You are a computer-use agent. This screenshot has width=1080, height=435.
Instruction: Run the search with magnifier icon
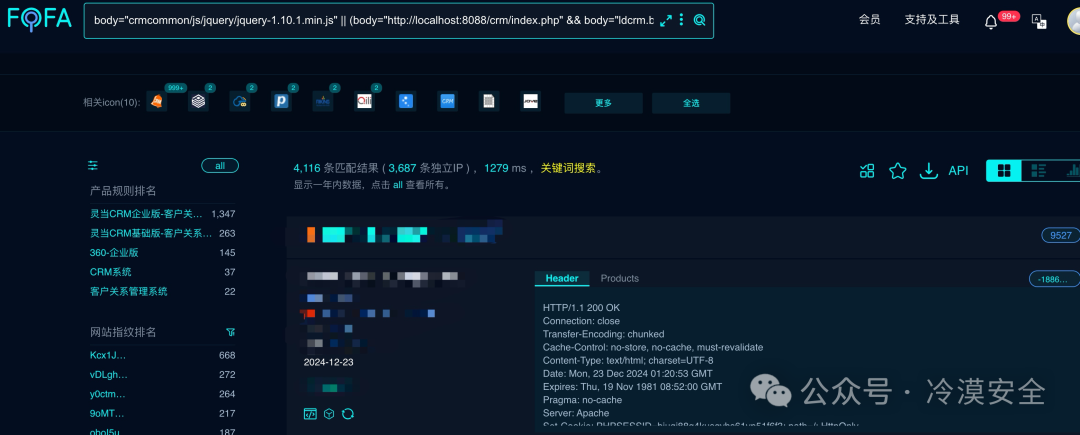tap(699, 21)
